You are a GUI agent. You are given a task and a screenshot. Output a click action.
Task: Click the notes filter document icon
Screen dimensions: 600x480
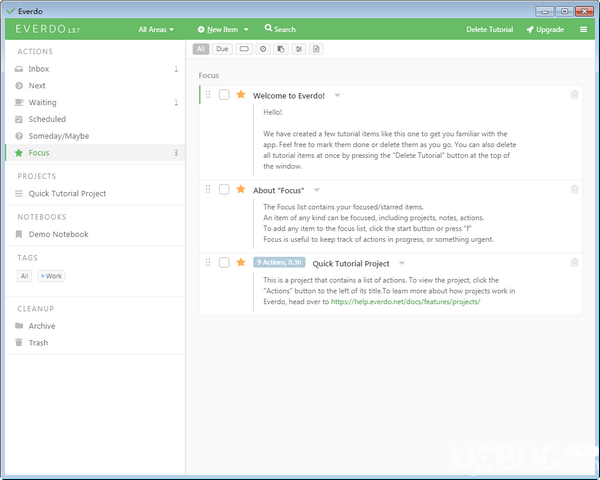(x=316, y=48)
